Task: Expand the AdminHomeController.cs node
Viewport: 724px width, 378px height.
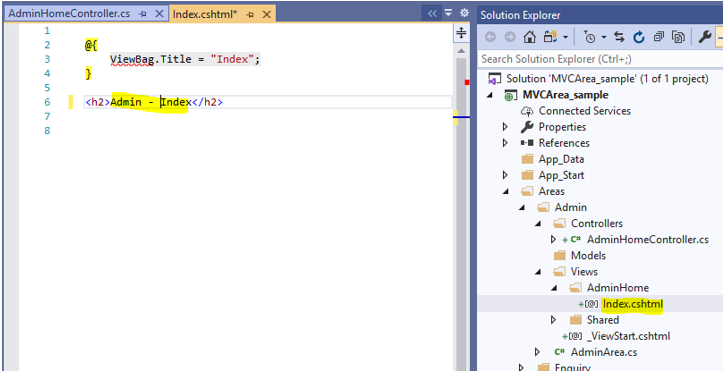Action: tap(553, 240)
